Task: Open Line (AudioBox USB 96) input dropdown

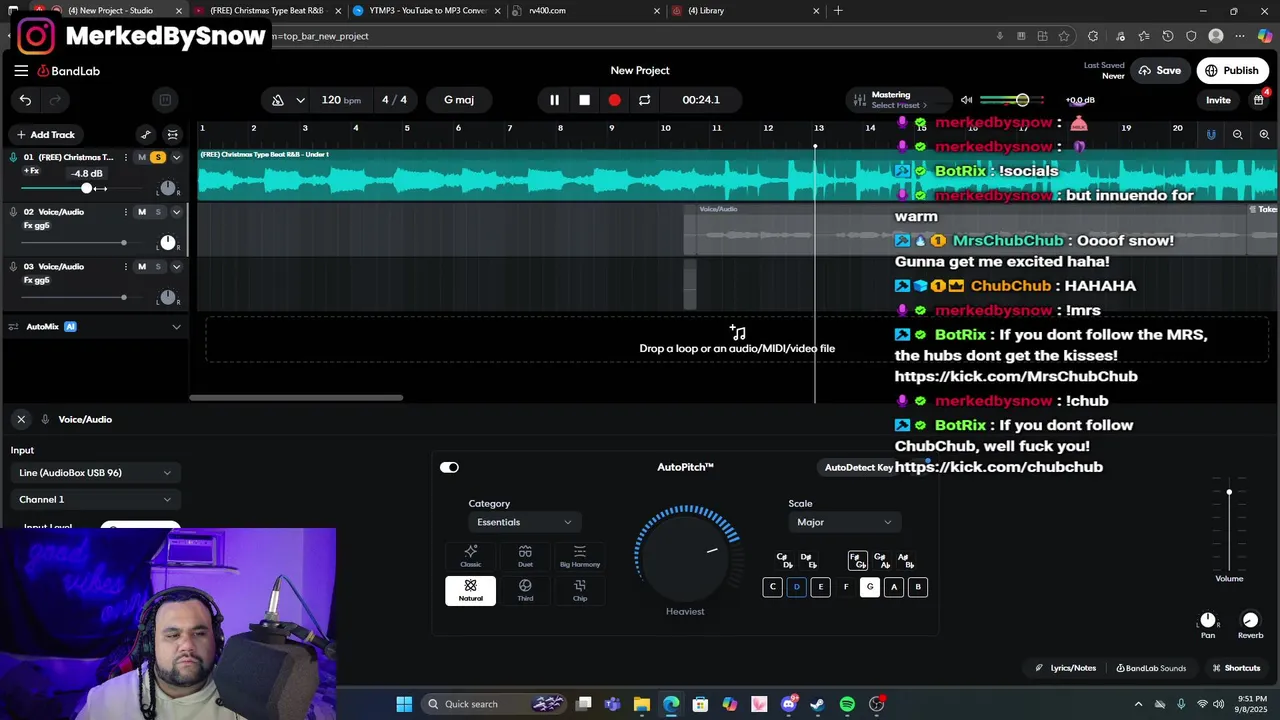Action: pos(95,473)
